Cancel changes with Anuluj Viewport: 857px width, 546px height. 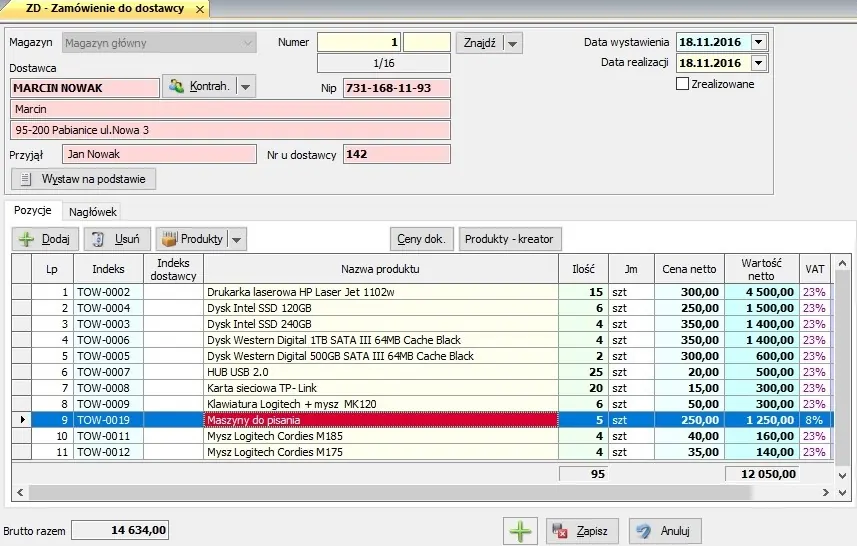[x=665, y=531]
